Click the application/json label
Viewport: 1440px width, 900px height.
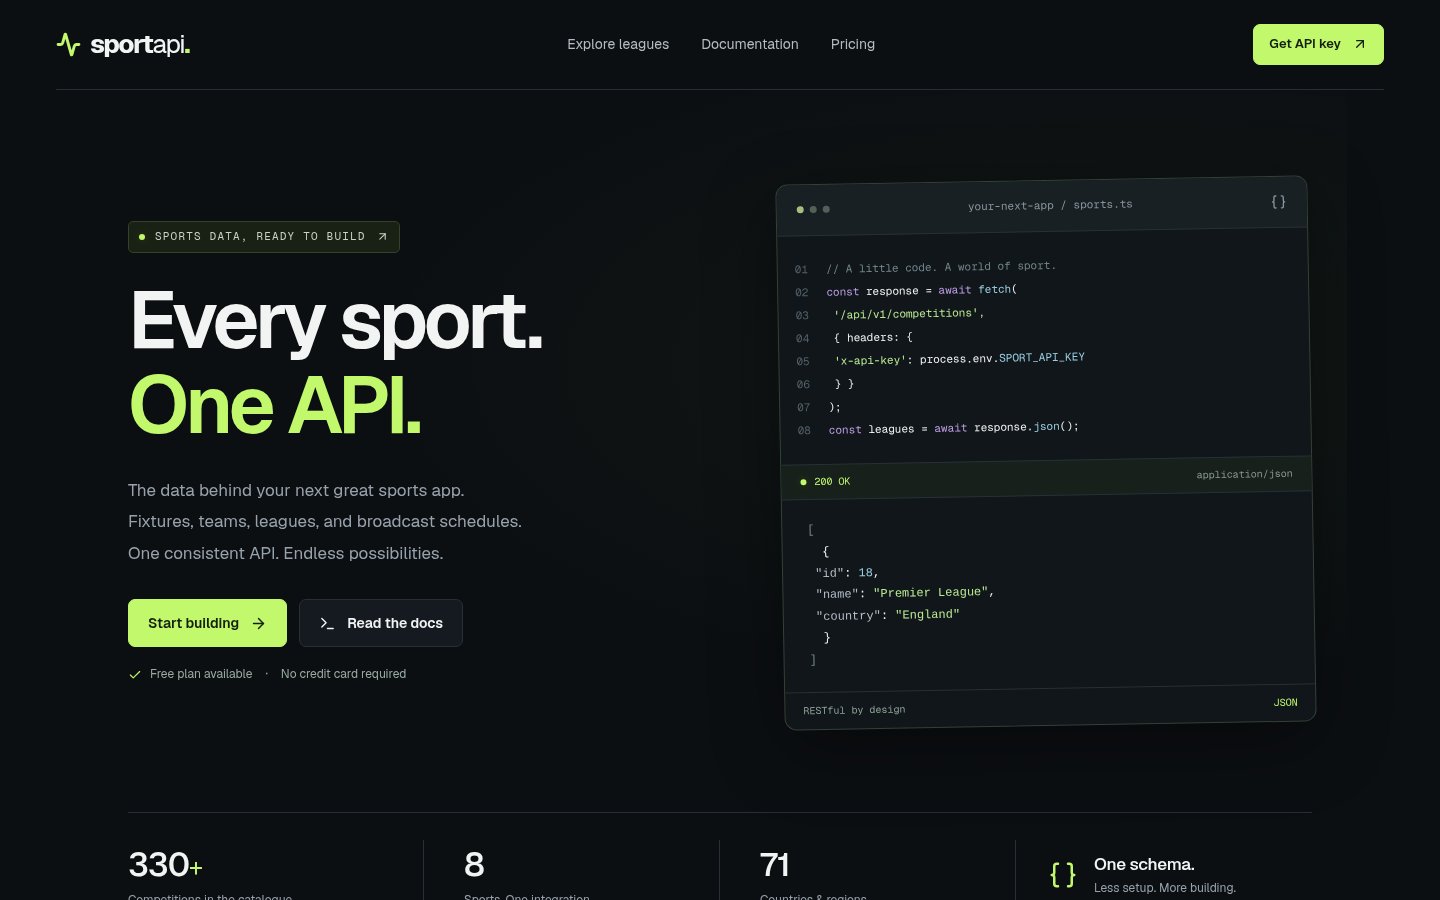click(1244, 474)
